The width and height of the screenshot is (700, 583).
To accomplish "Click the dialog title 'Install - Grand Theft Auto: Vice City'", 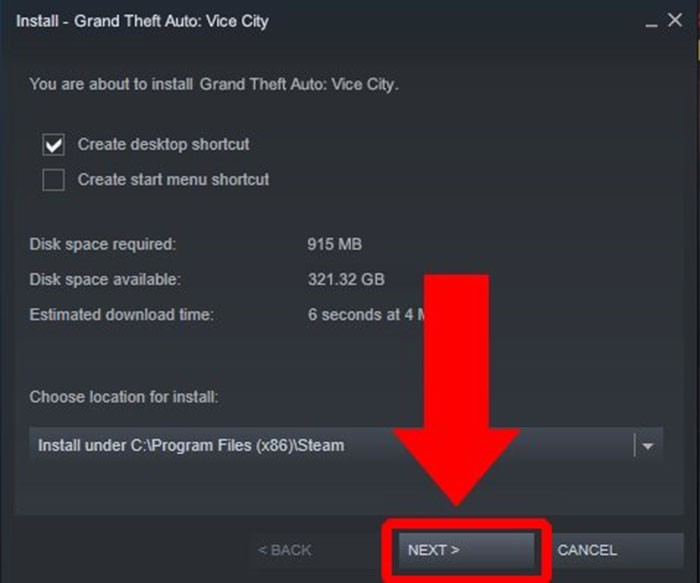I will pos(142,21).
